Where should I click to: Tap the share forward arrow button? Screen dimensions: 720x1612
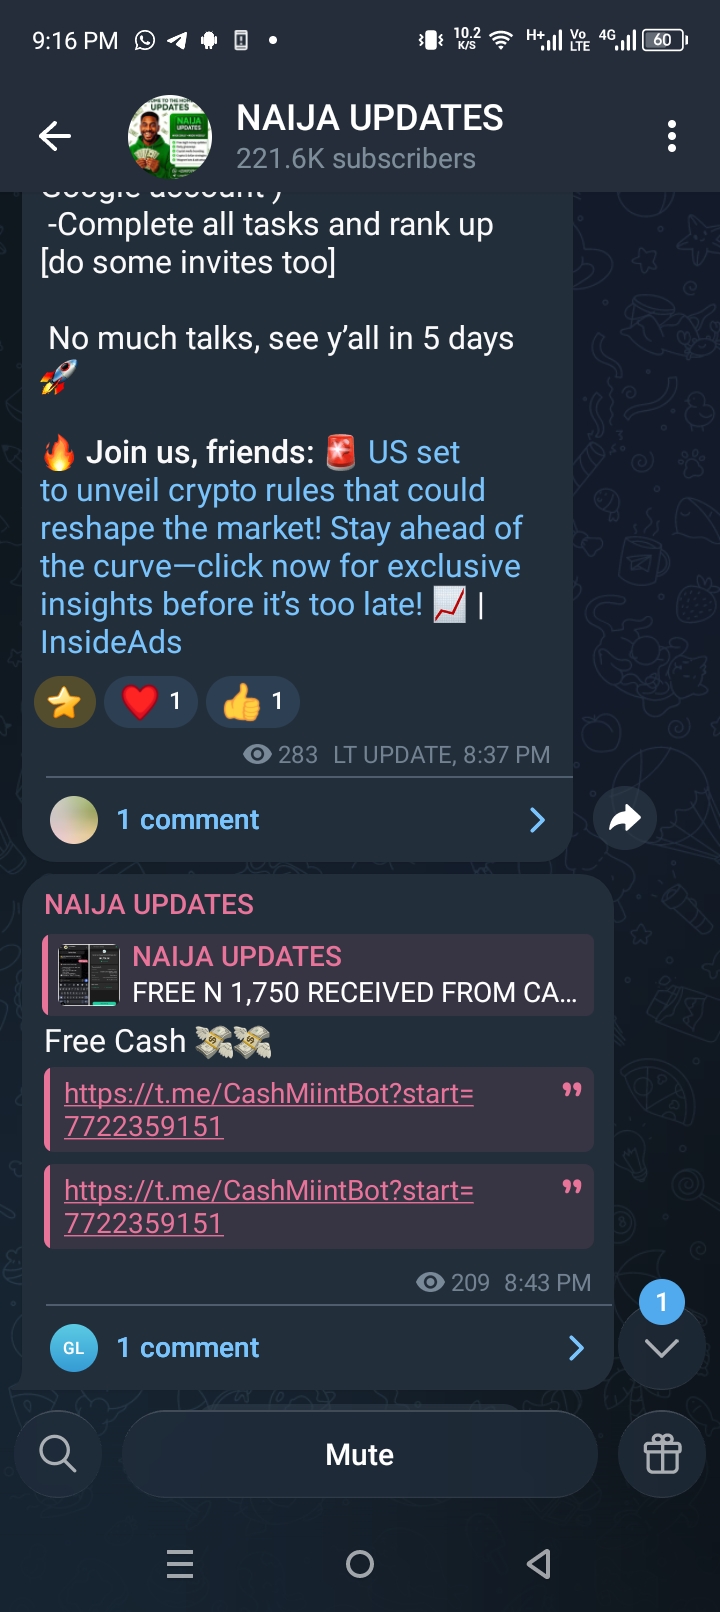625,819
